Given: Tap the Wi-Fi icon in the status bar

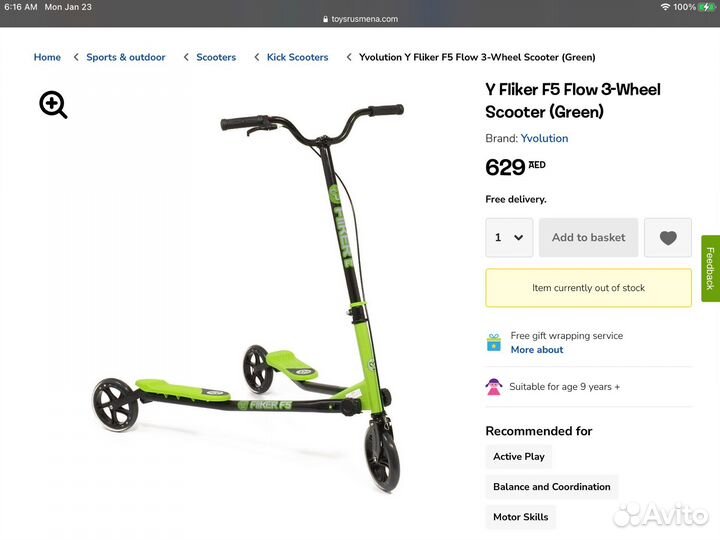Looking at the screenshot, I should 665,7.
